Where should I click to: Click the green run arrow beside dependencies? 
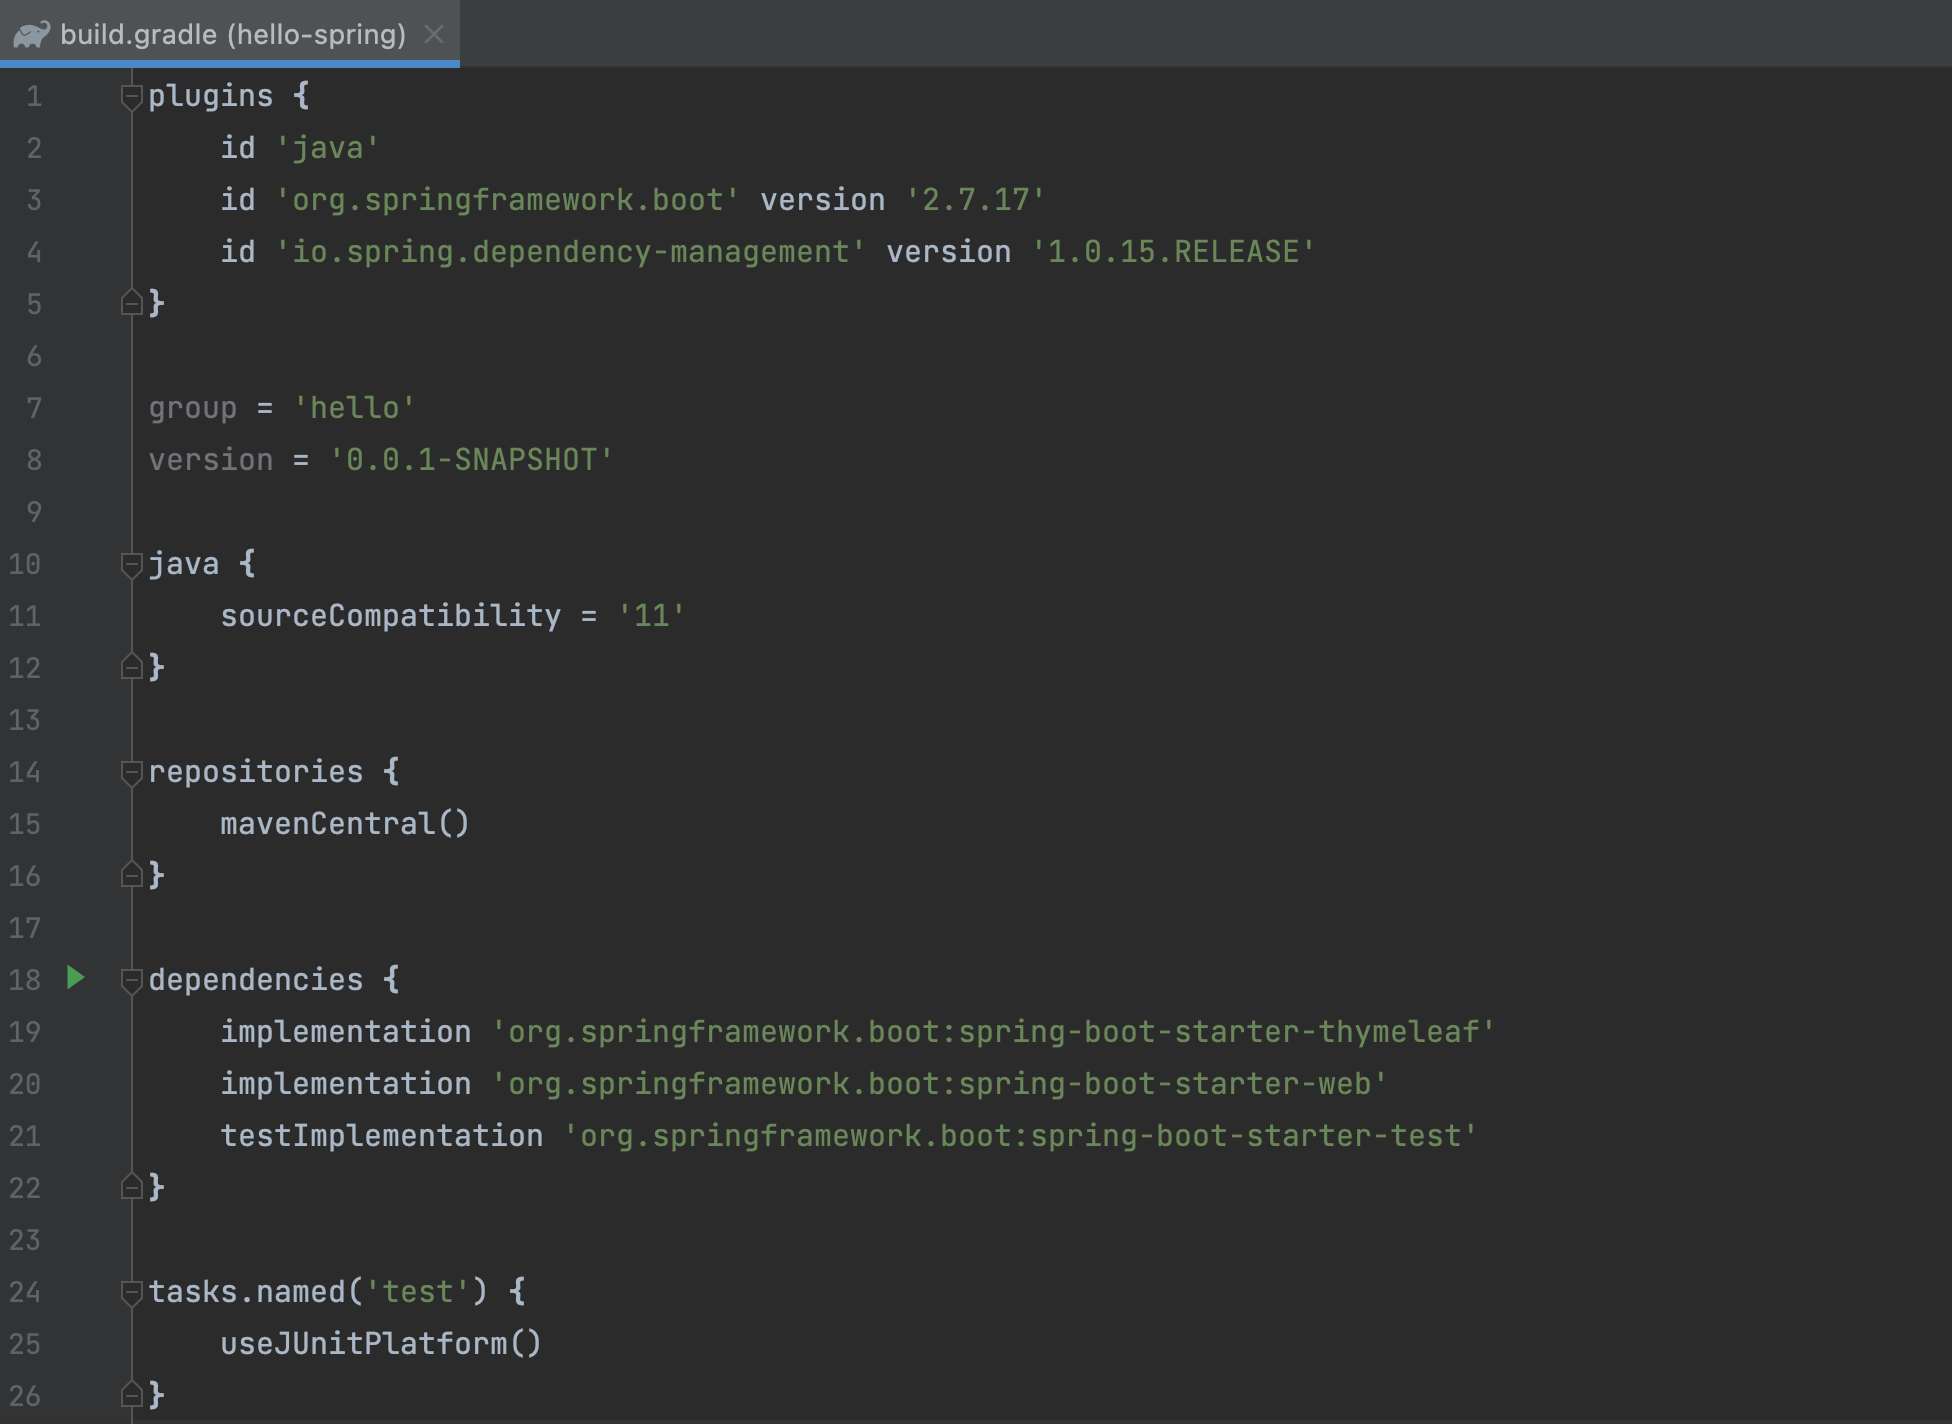(76, 978)
